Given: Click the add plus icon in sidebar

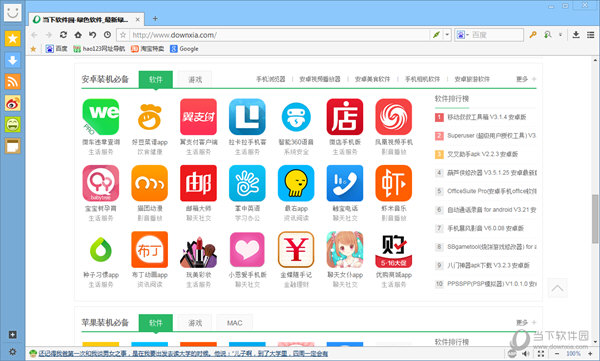Looking at the screenshot, I should 13,335.
